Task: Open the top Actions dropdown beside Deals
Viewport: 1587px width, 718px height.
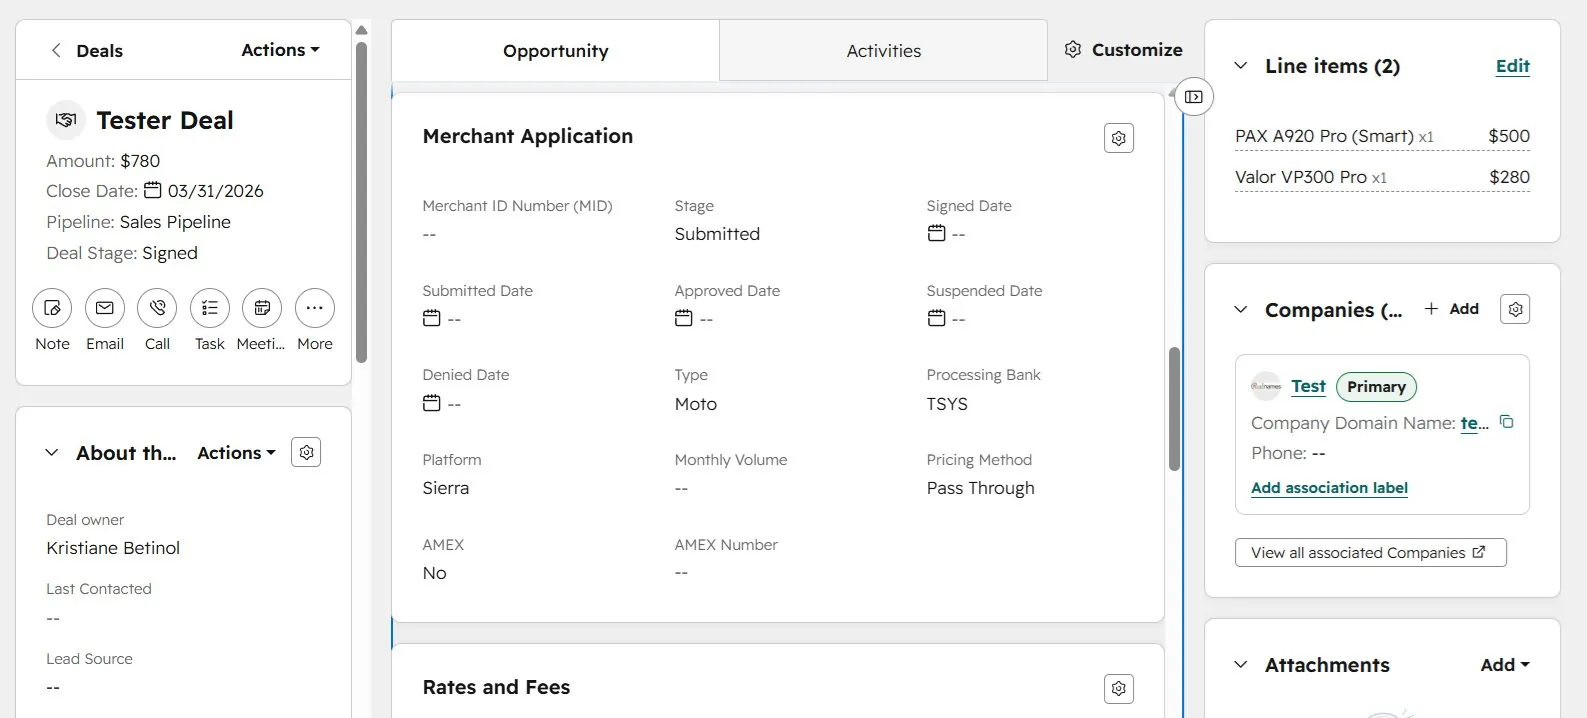Action: [x=280, y=50]
